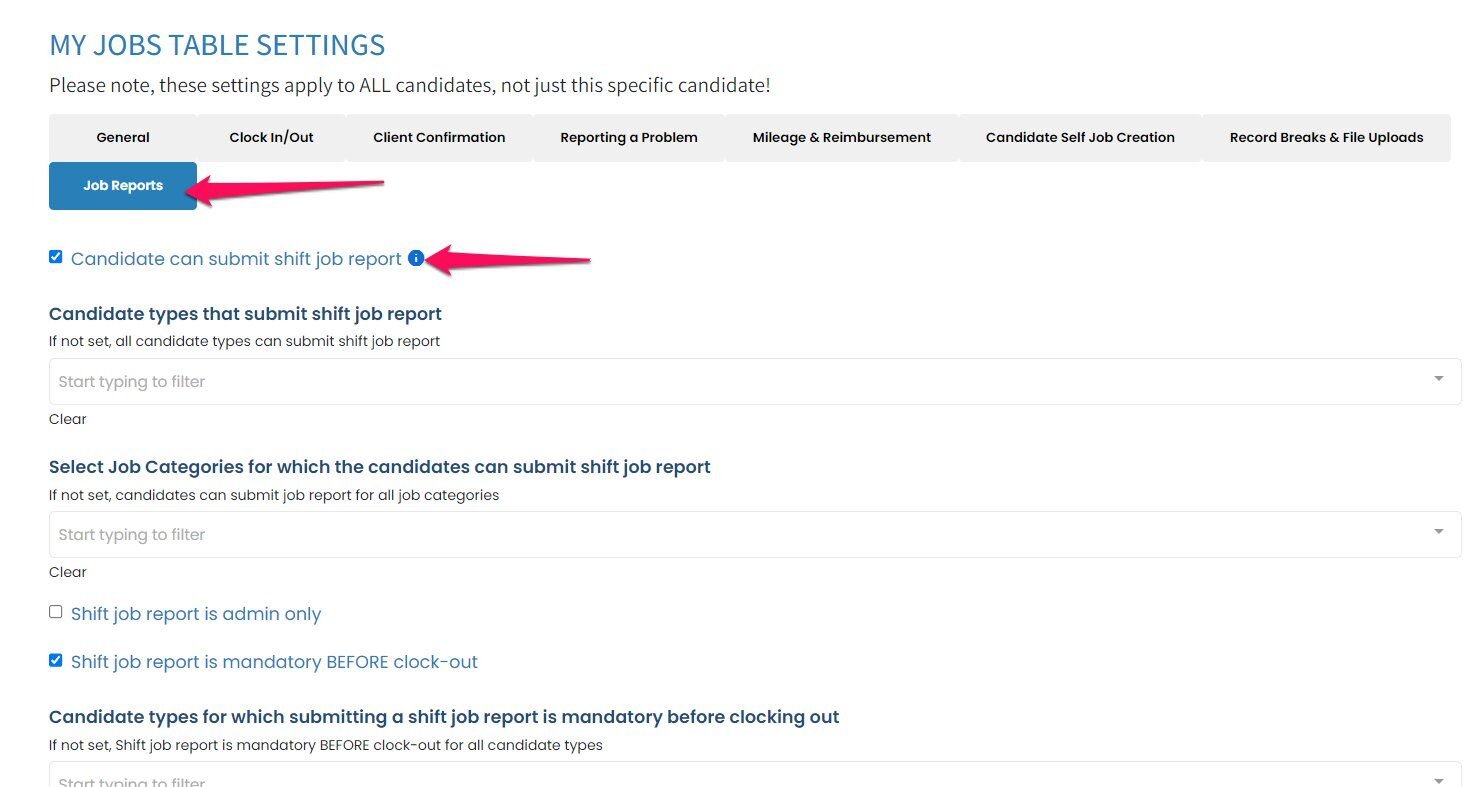Screen dimensions: 1463x787
Task: Expand the candidate types dropdown arrow
Action: (1438, 379)
